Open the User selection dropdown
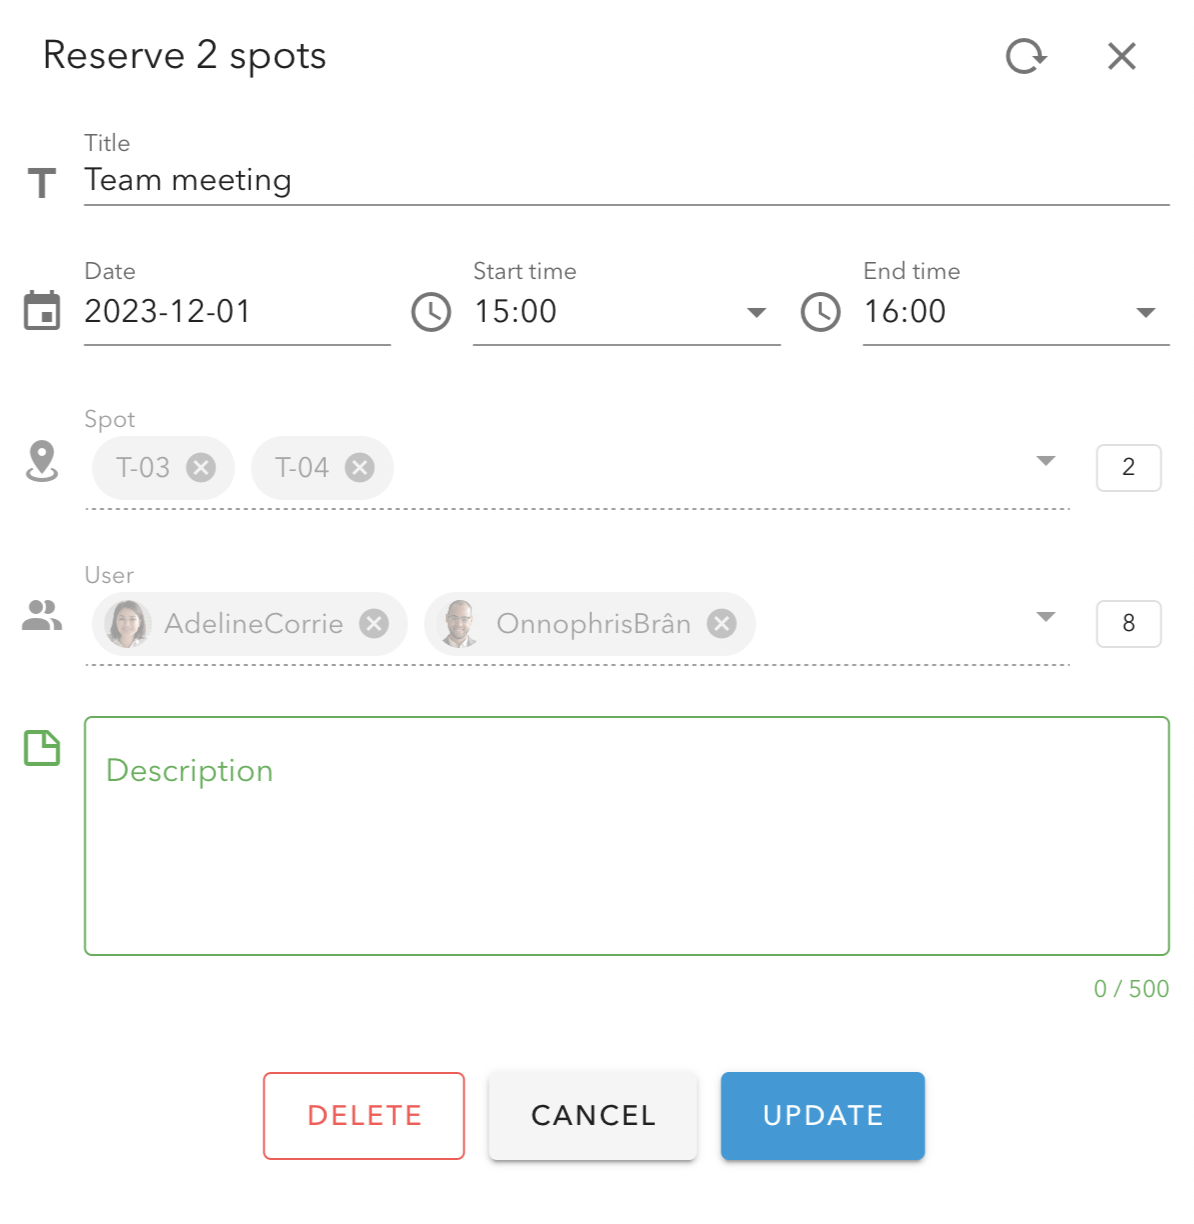1194x1224 pixels. point(1045,617)
